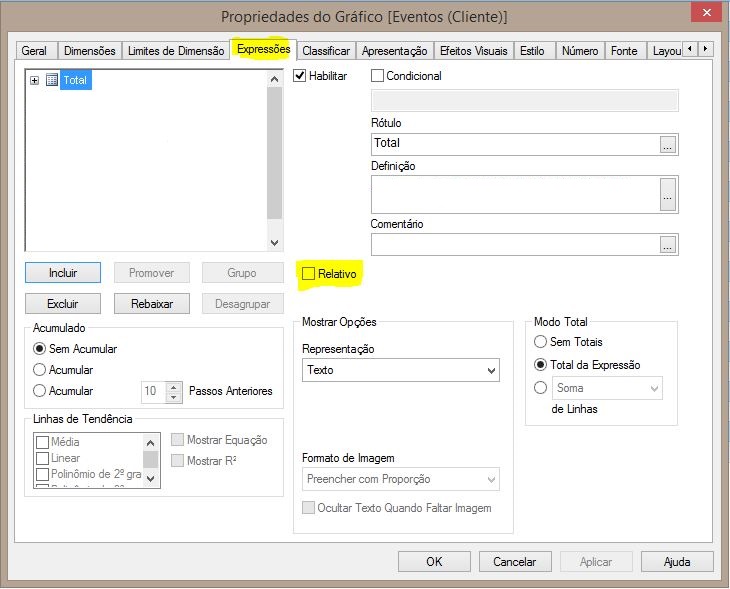Toggle the Condicional checkbox
730x589 pixels.
[x=378, y=76]
